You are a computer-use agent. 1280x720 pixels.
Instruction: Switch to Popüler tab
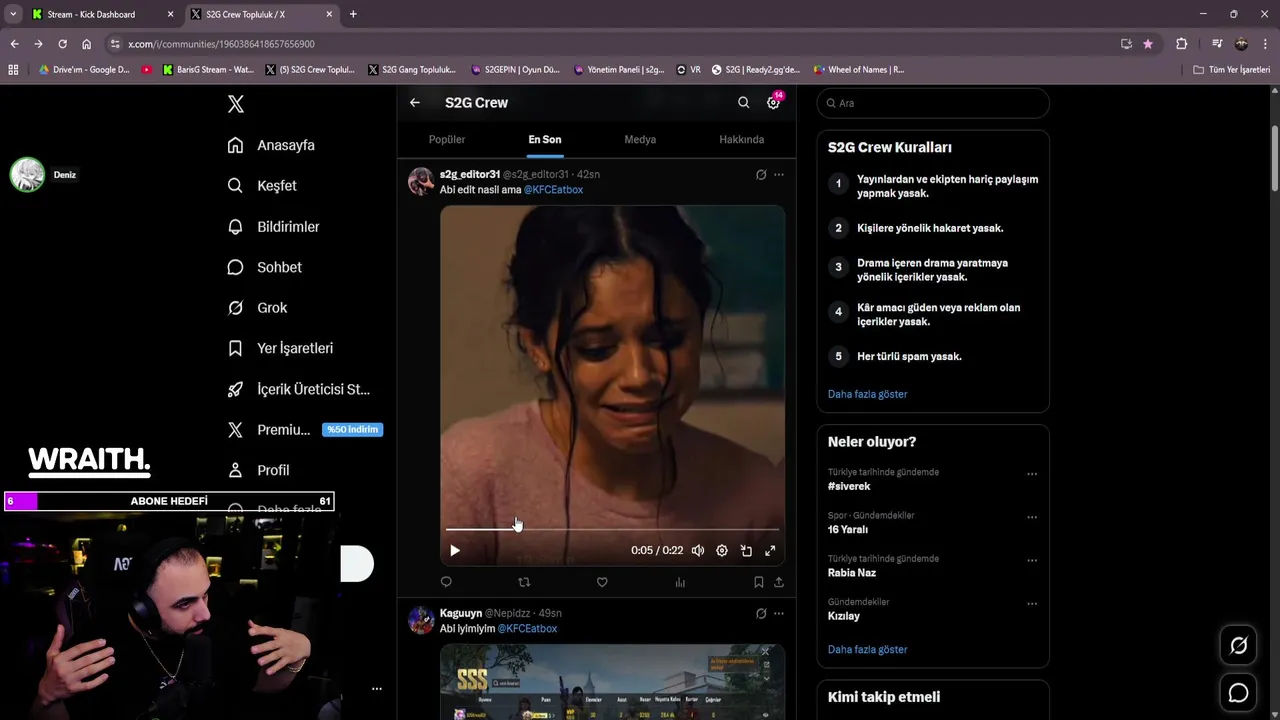coord(447,139)
